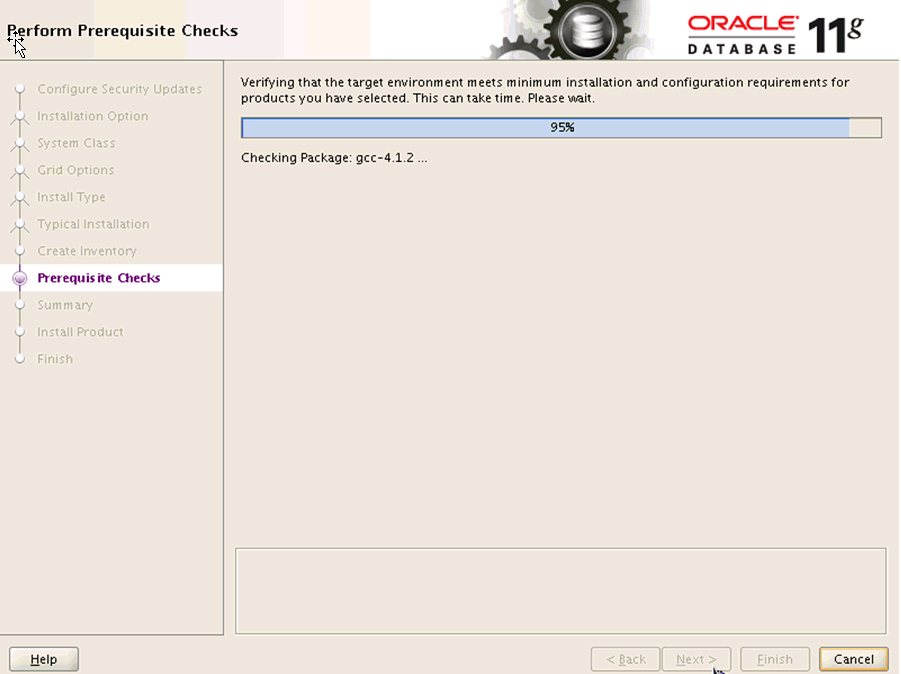
Task: Cancel the prerequisite checks
Action: tap(853, 658)
